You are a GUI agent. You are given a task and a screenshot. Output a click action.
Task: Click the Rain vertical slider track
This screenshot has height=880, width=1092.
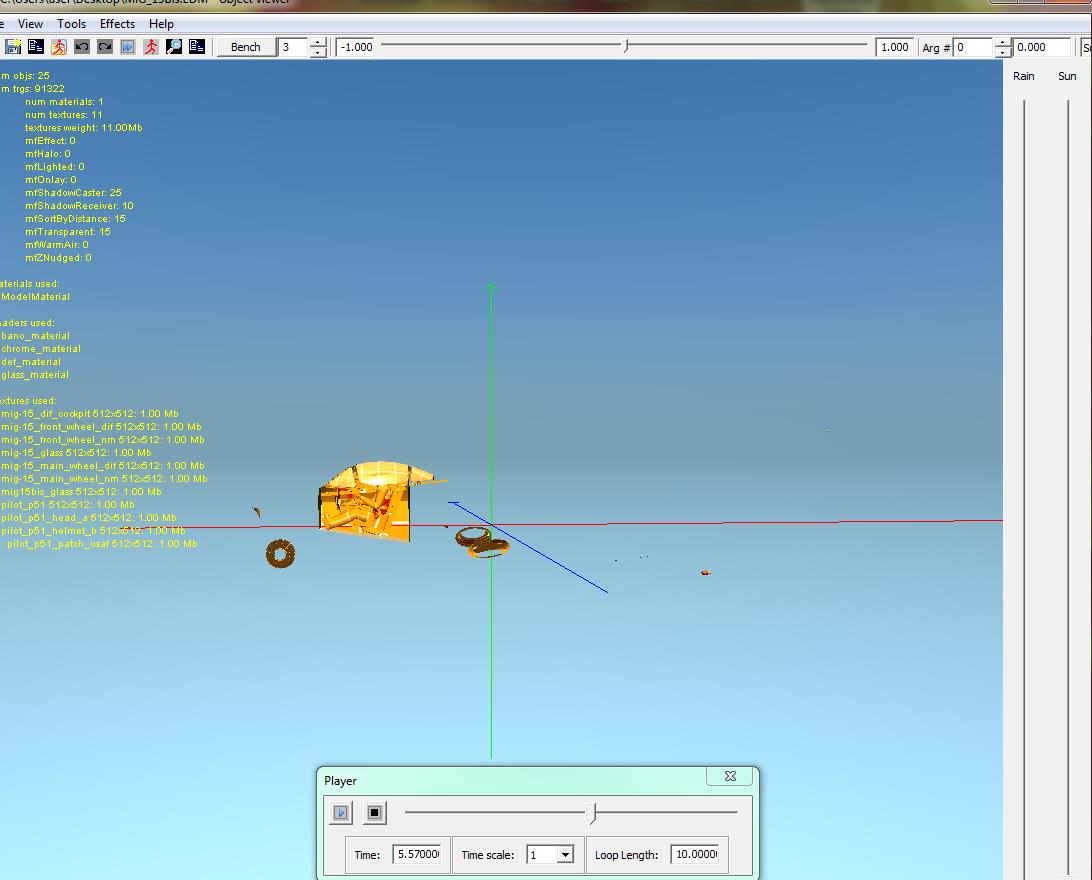pyautogui.click(x=1024, y=487)
